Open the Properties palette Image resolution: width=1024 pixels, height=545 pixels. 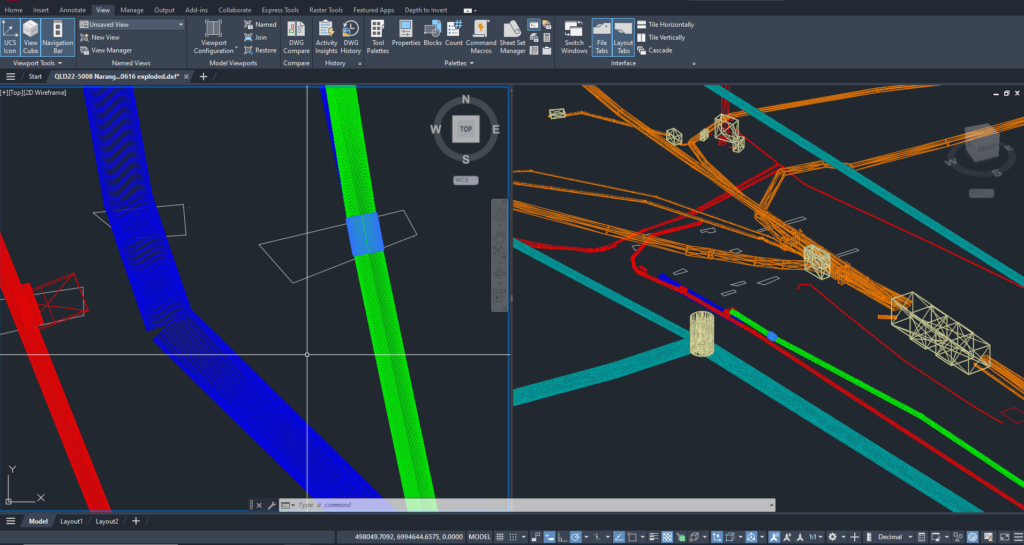coord(406,33)
